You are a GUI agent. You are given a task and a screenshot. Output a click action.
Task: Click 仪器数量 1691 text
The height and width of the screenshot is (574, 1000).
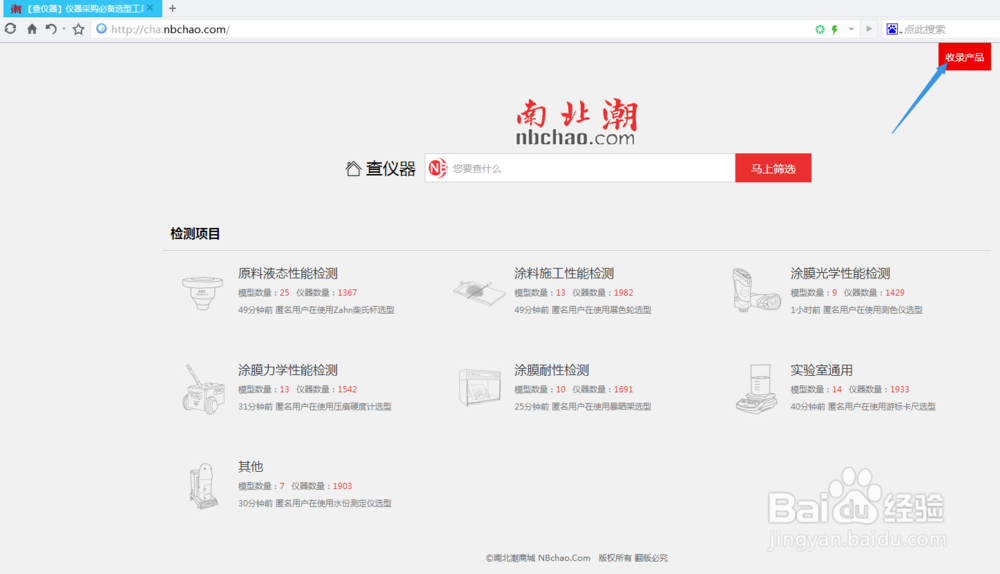(x=602, y=390)
